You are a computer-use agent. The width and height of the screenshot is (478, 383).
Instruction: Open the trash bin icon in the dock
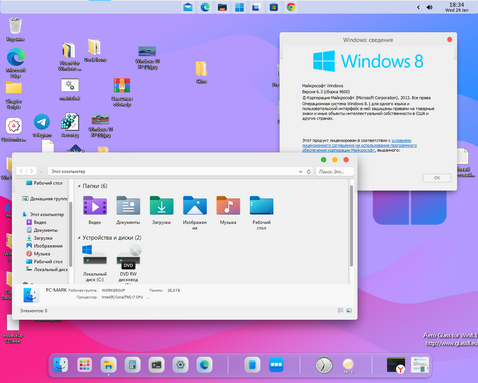[x=252, y=365]
